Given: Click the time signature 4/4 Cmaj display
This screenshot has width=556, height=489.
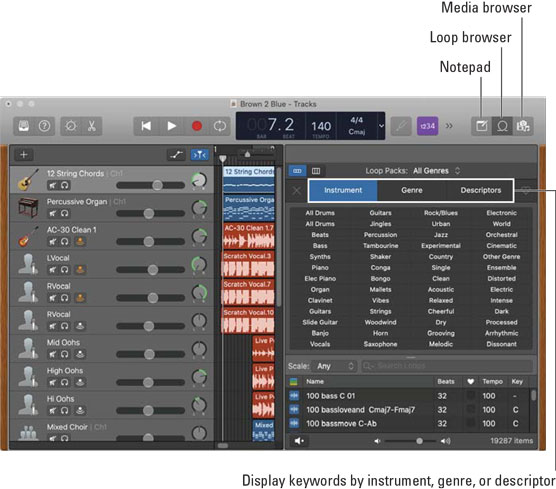Looking at the screenshot, I should click(x=356, y=126).
